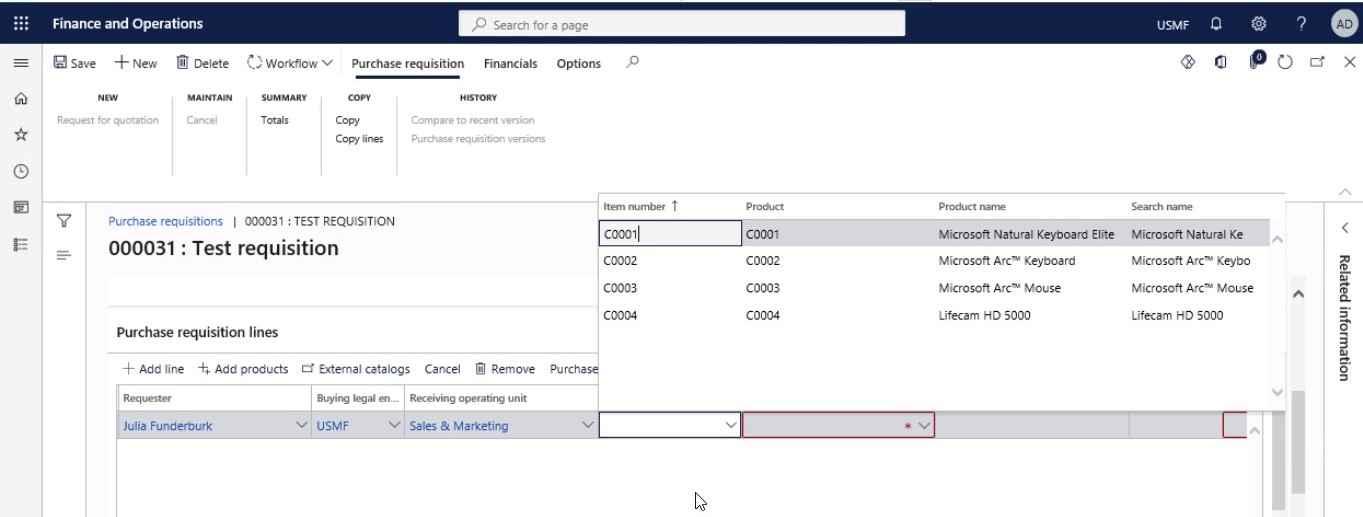Open the empty Item number dropdown in grid
Viewport: 1363px width, 517px height.
point(730,426)
